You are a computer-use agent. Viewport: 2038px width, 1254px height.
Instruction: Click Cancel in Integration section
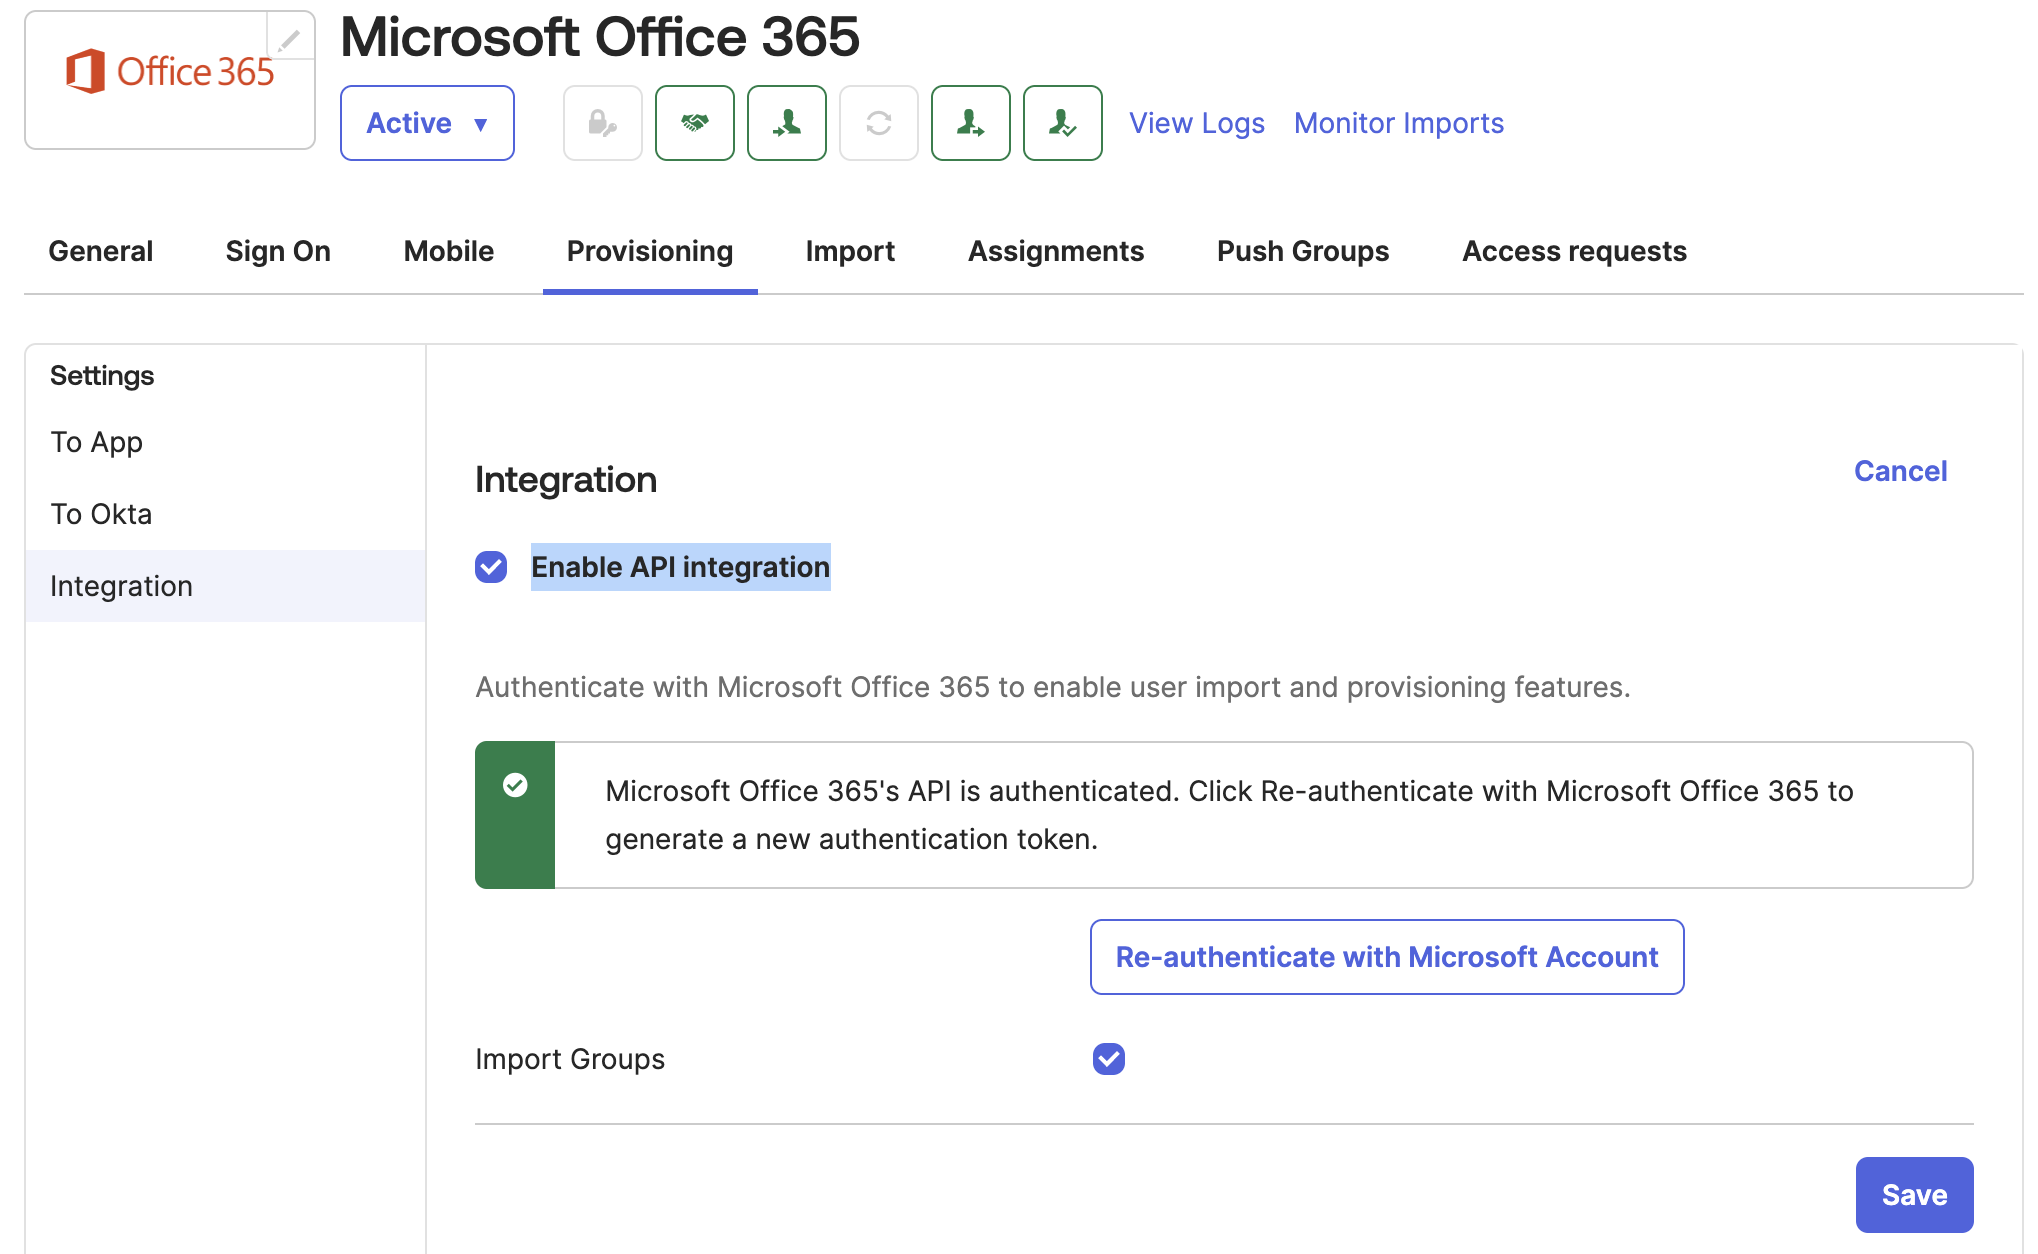click(x=1901, y=471)
